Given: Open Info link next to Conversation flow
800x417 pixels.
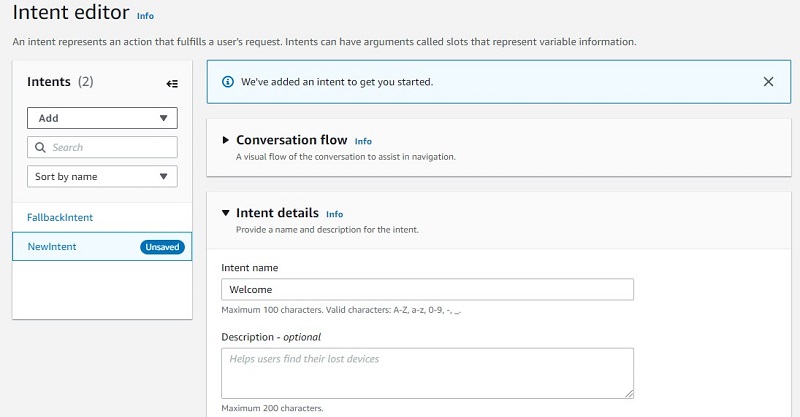Looking at the screenshot, I should coord(363,141).
